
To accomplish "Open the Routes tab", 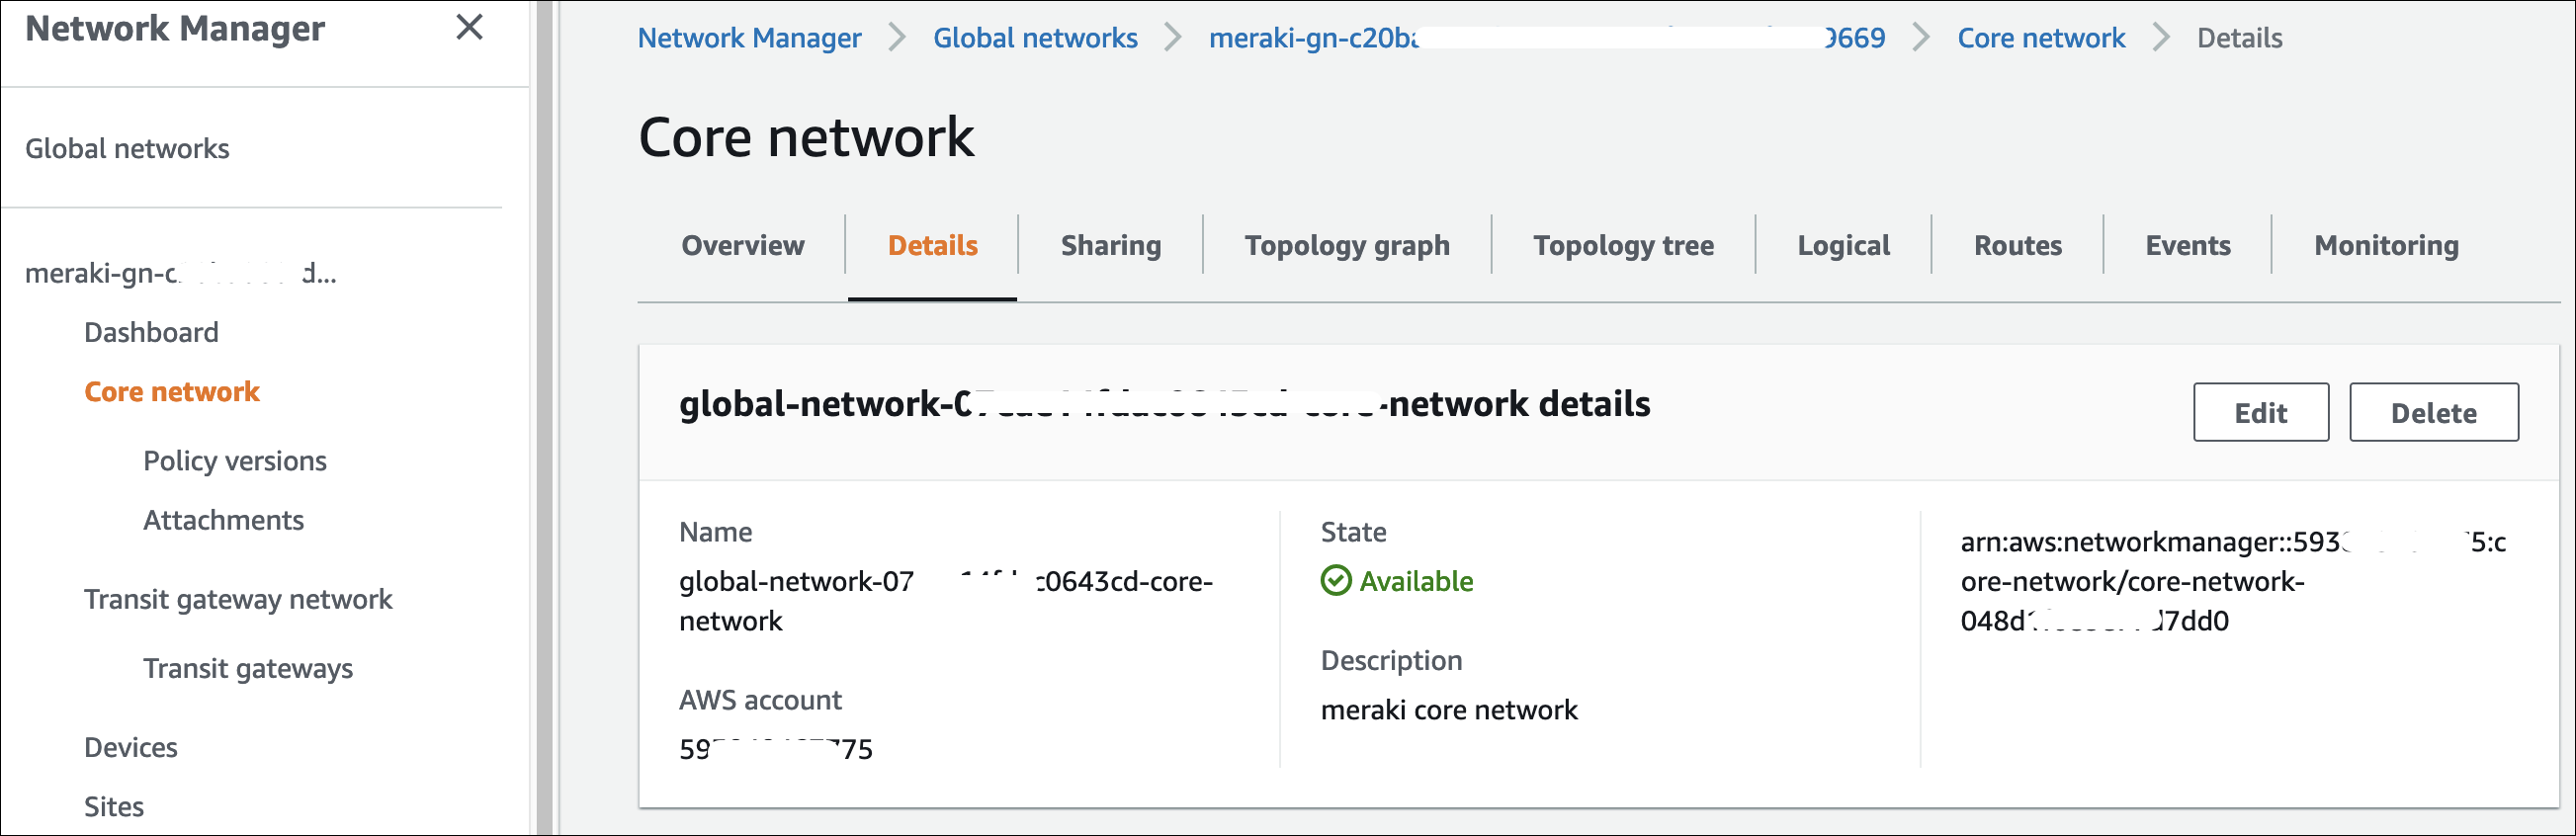I will coord(2017,245).
